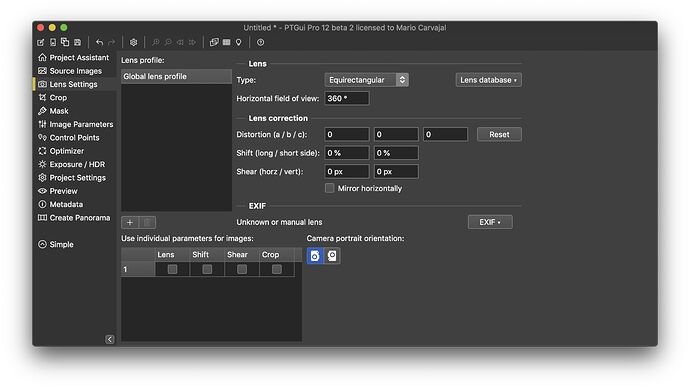The image size is (690, 389).
Task: Tick the Lens checkbox for image 1
Action: tap(172, 269)
